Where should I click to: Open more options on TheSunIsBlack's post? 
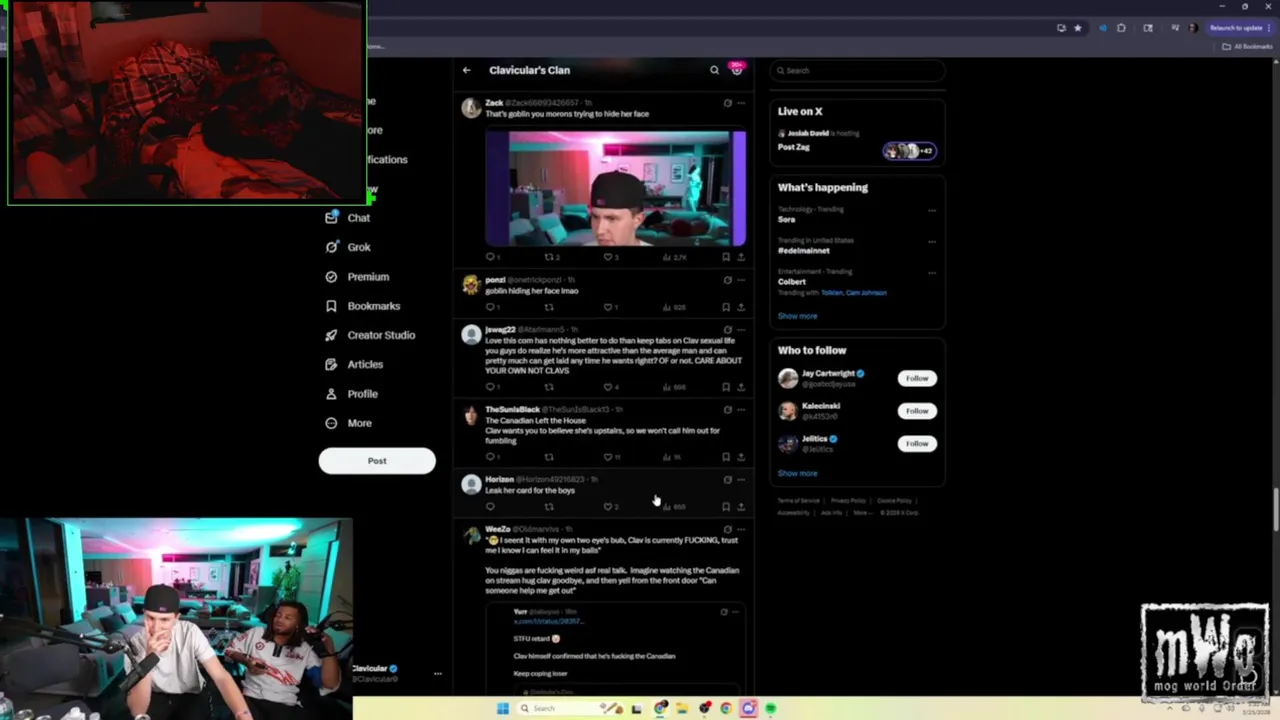(741, 410)
